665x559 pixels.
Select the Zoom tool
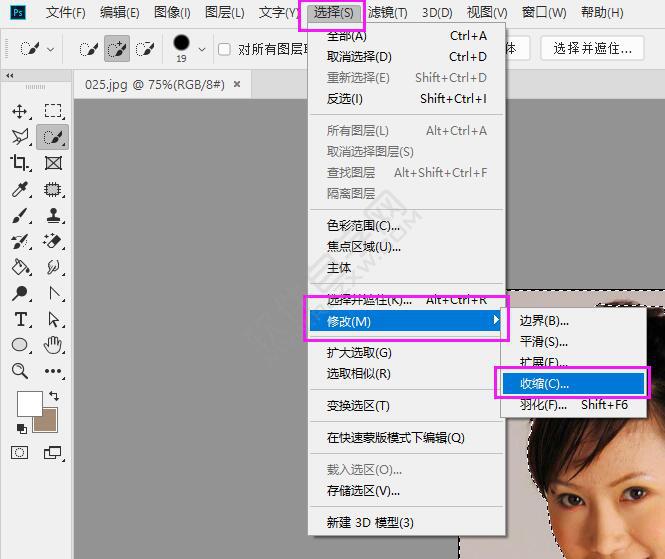pos(20,371)
